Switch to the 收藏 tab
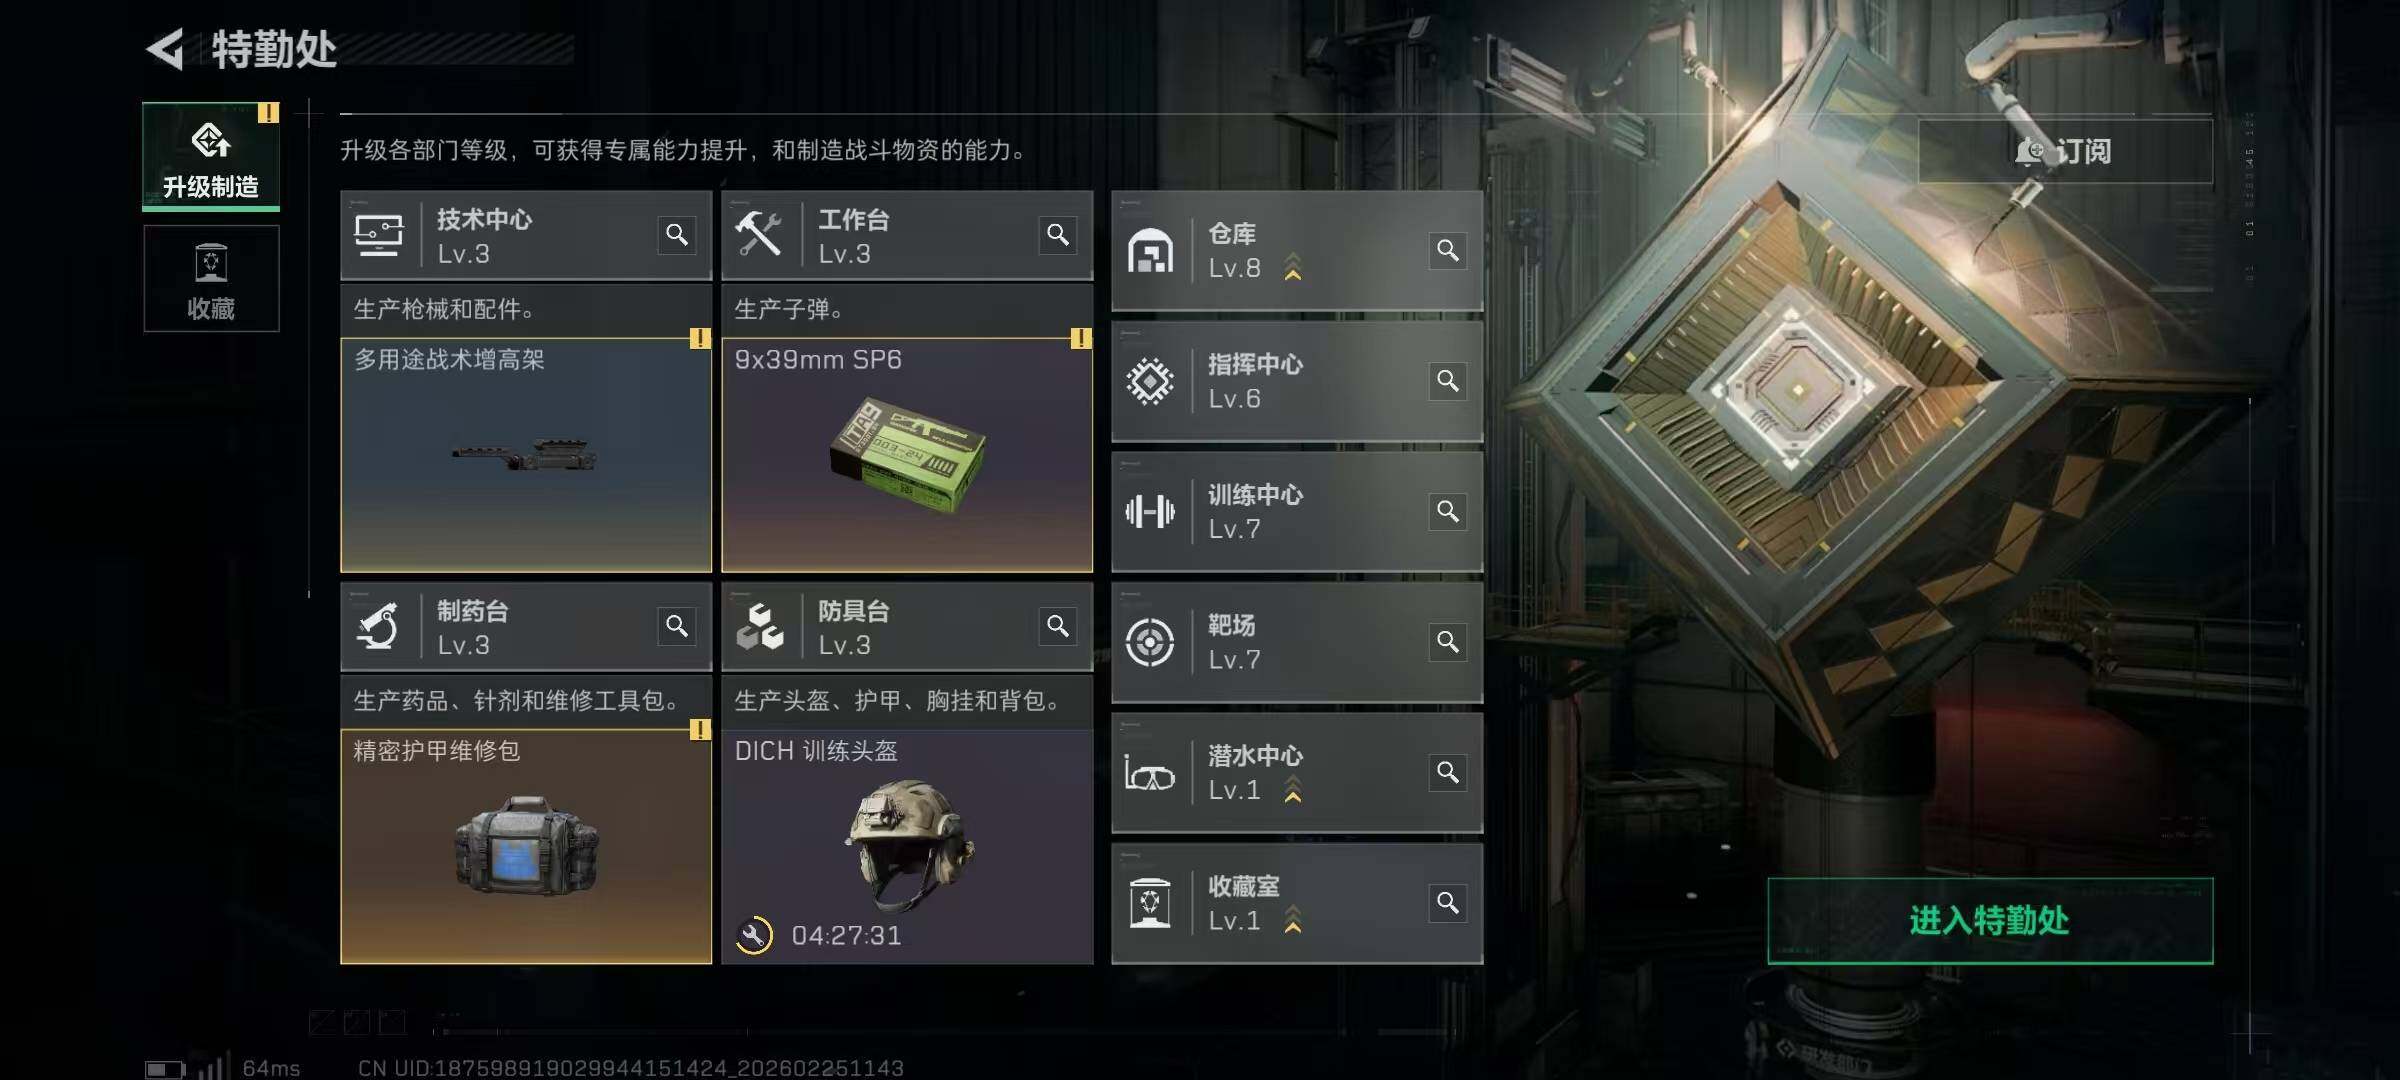The image size is (2400, 1080). [211, 278]
